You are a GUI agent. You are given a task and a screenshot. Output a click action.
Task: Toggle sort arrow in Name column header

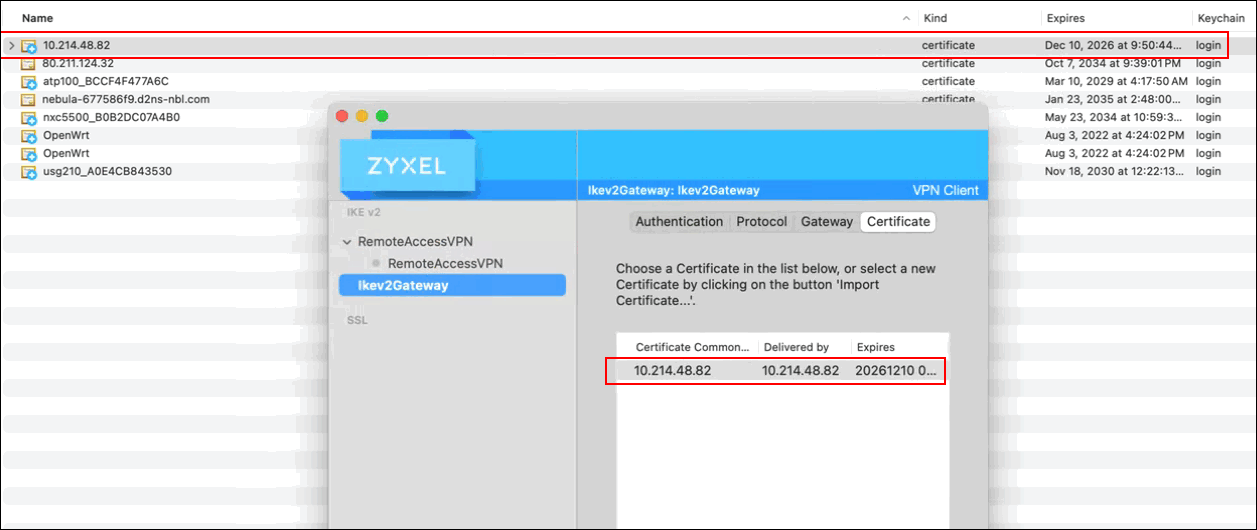tap(906, 18)
